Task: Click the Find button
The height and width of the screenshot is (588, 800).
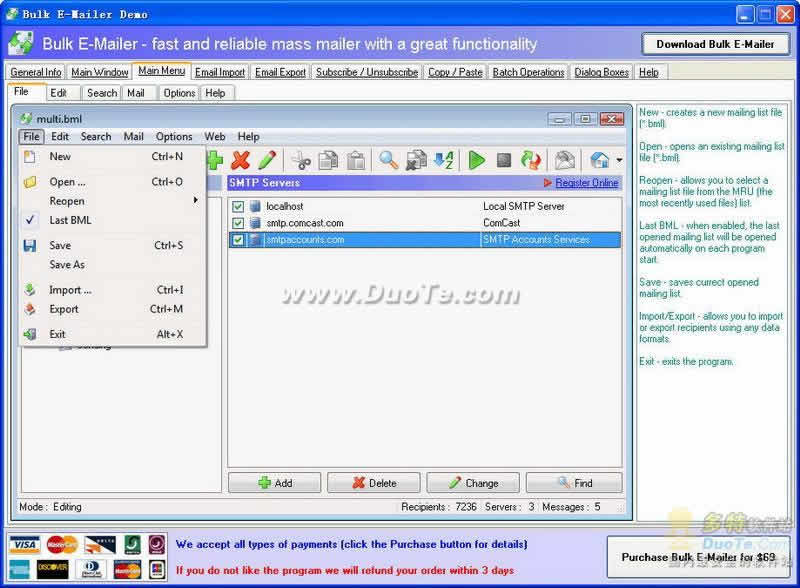Action: point(574,483)
